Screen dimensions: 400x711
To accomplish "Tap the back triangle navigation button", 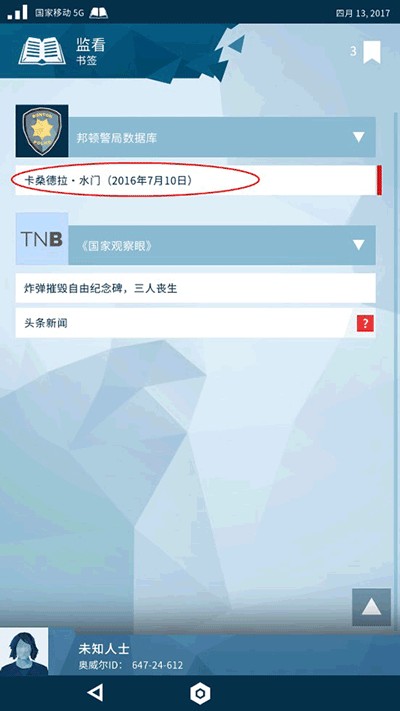I will tap(95, 692).
